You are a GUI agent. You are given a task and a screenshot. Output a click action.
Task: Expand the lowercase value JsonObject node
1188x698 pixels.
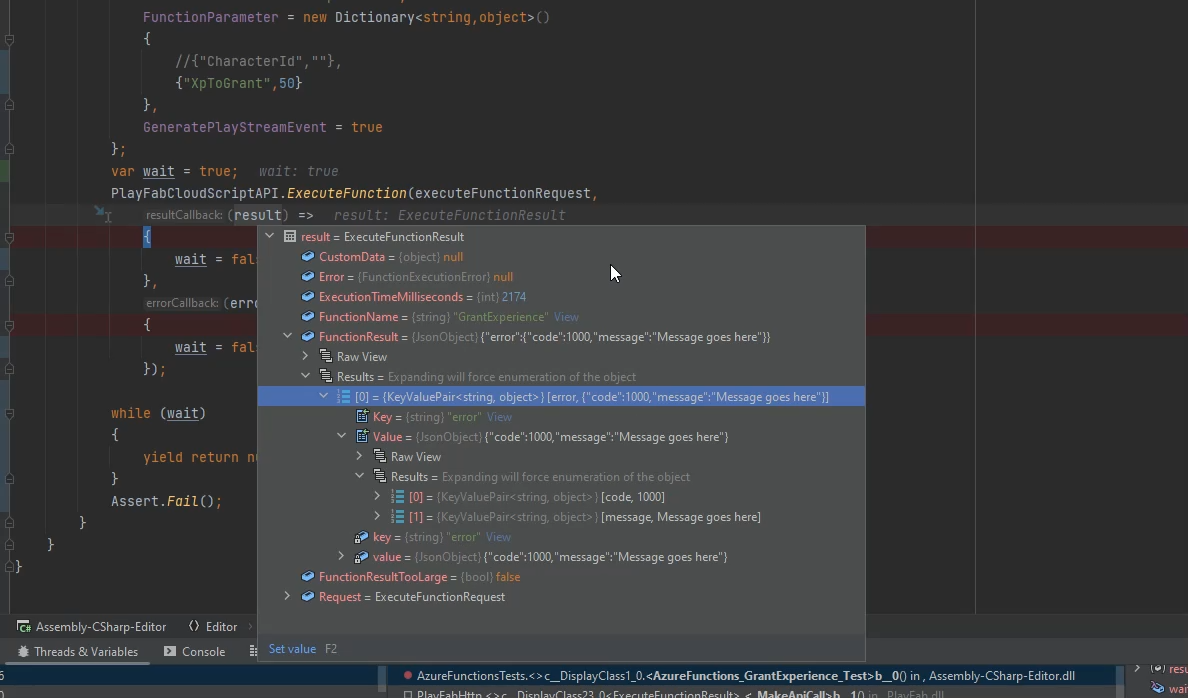pyautogui.click(x=342, y=557)
